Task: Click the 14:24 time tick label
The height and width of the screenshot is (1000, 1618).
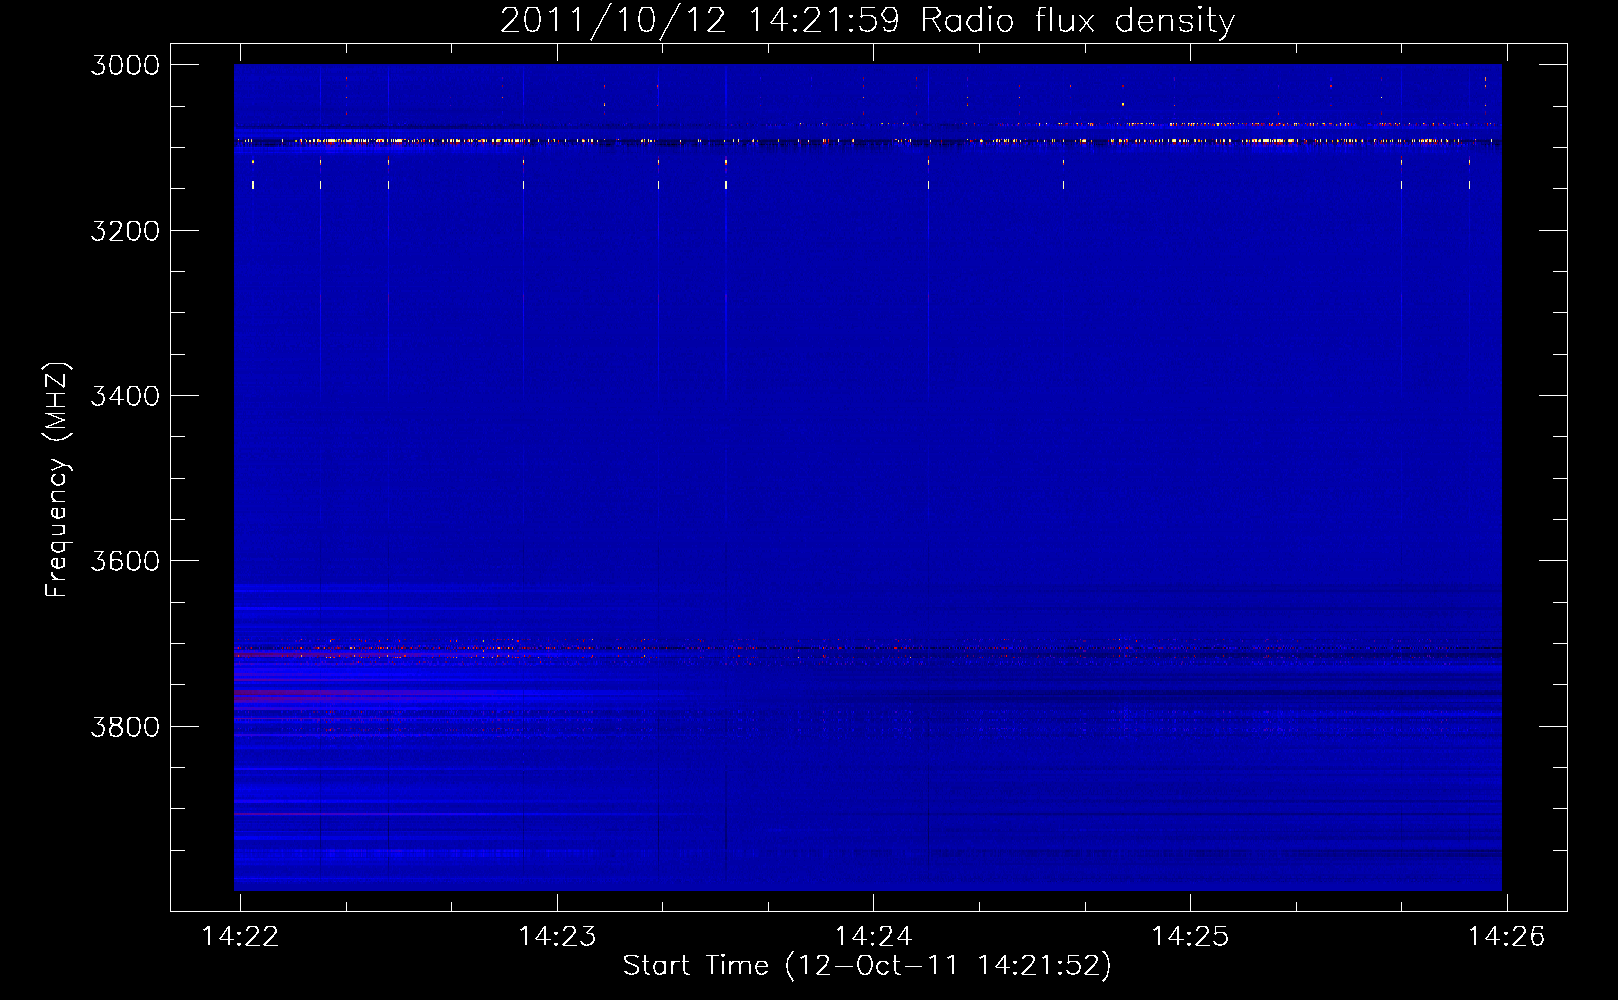Action: [x=874, y=936]
